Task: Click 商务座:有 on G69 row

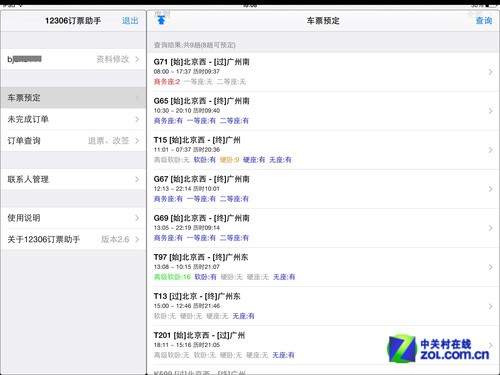Action: tap(168, 238)
